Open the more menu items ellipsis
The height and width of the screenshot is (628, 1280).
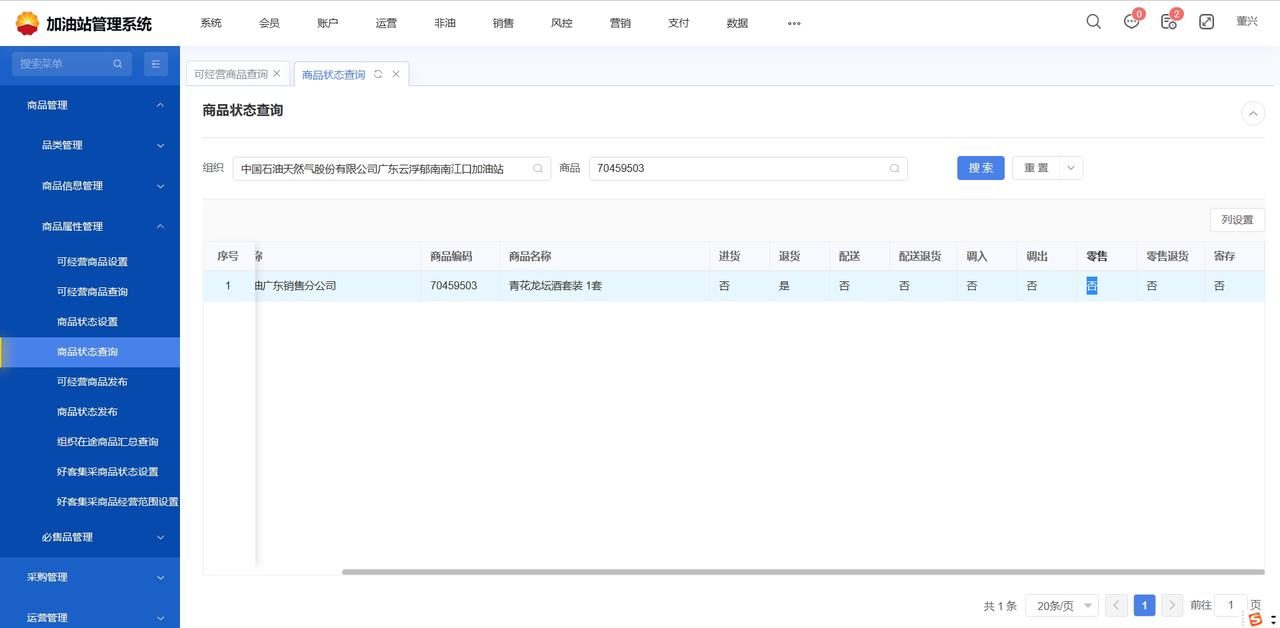(794, 23)
